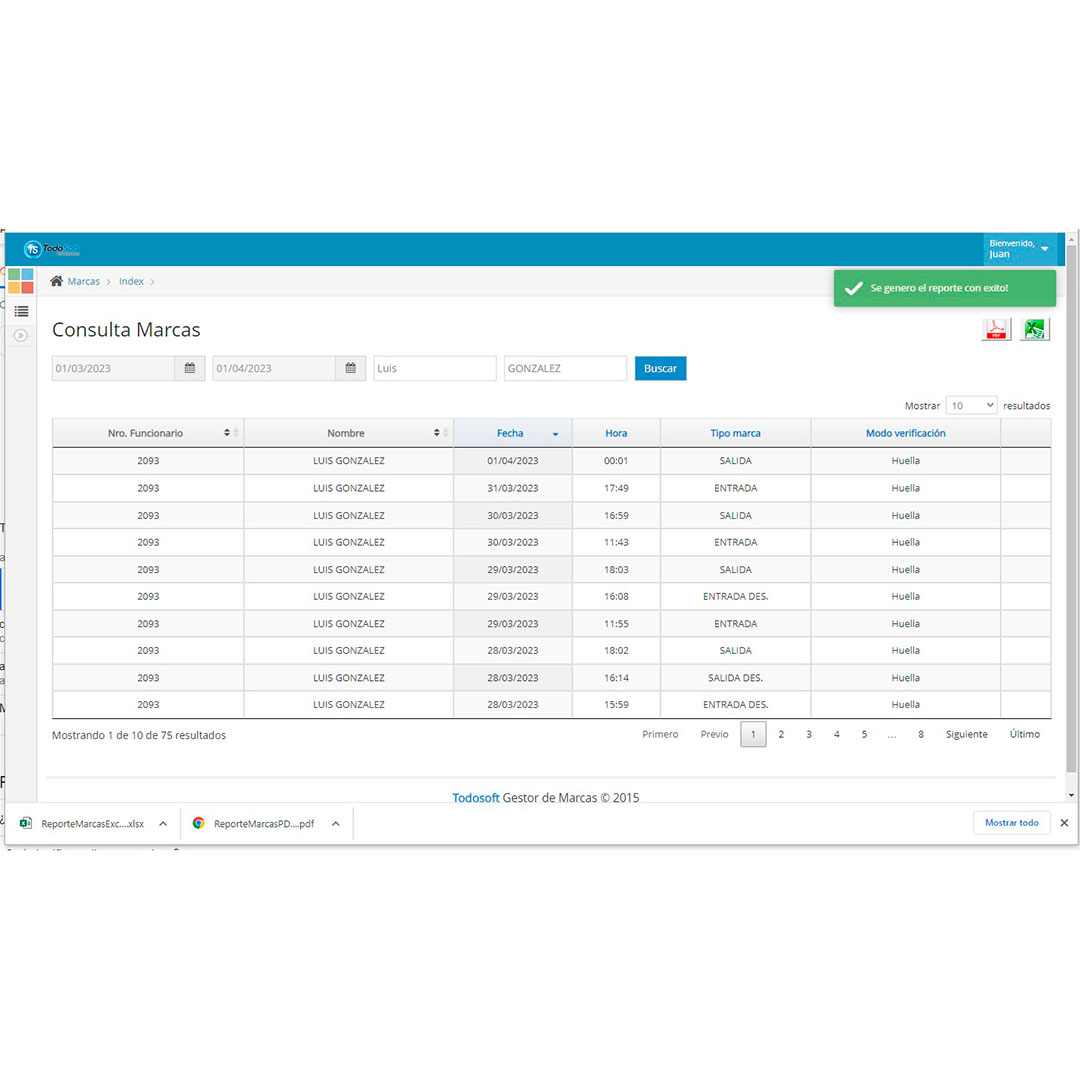Open the start date calendar picker
The height and width of the screenshot is (1080, 1080).
point(190,368)
